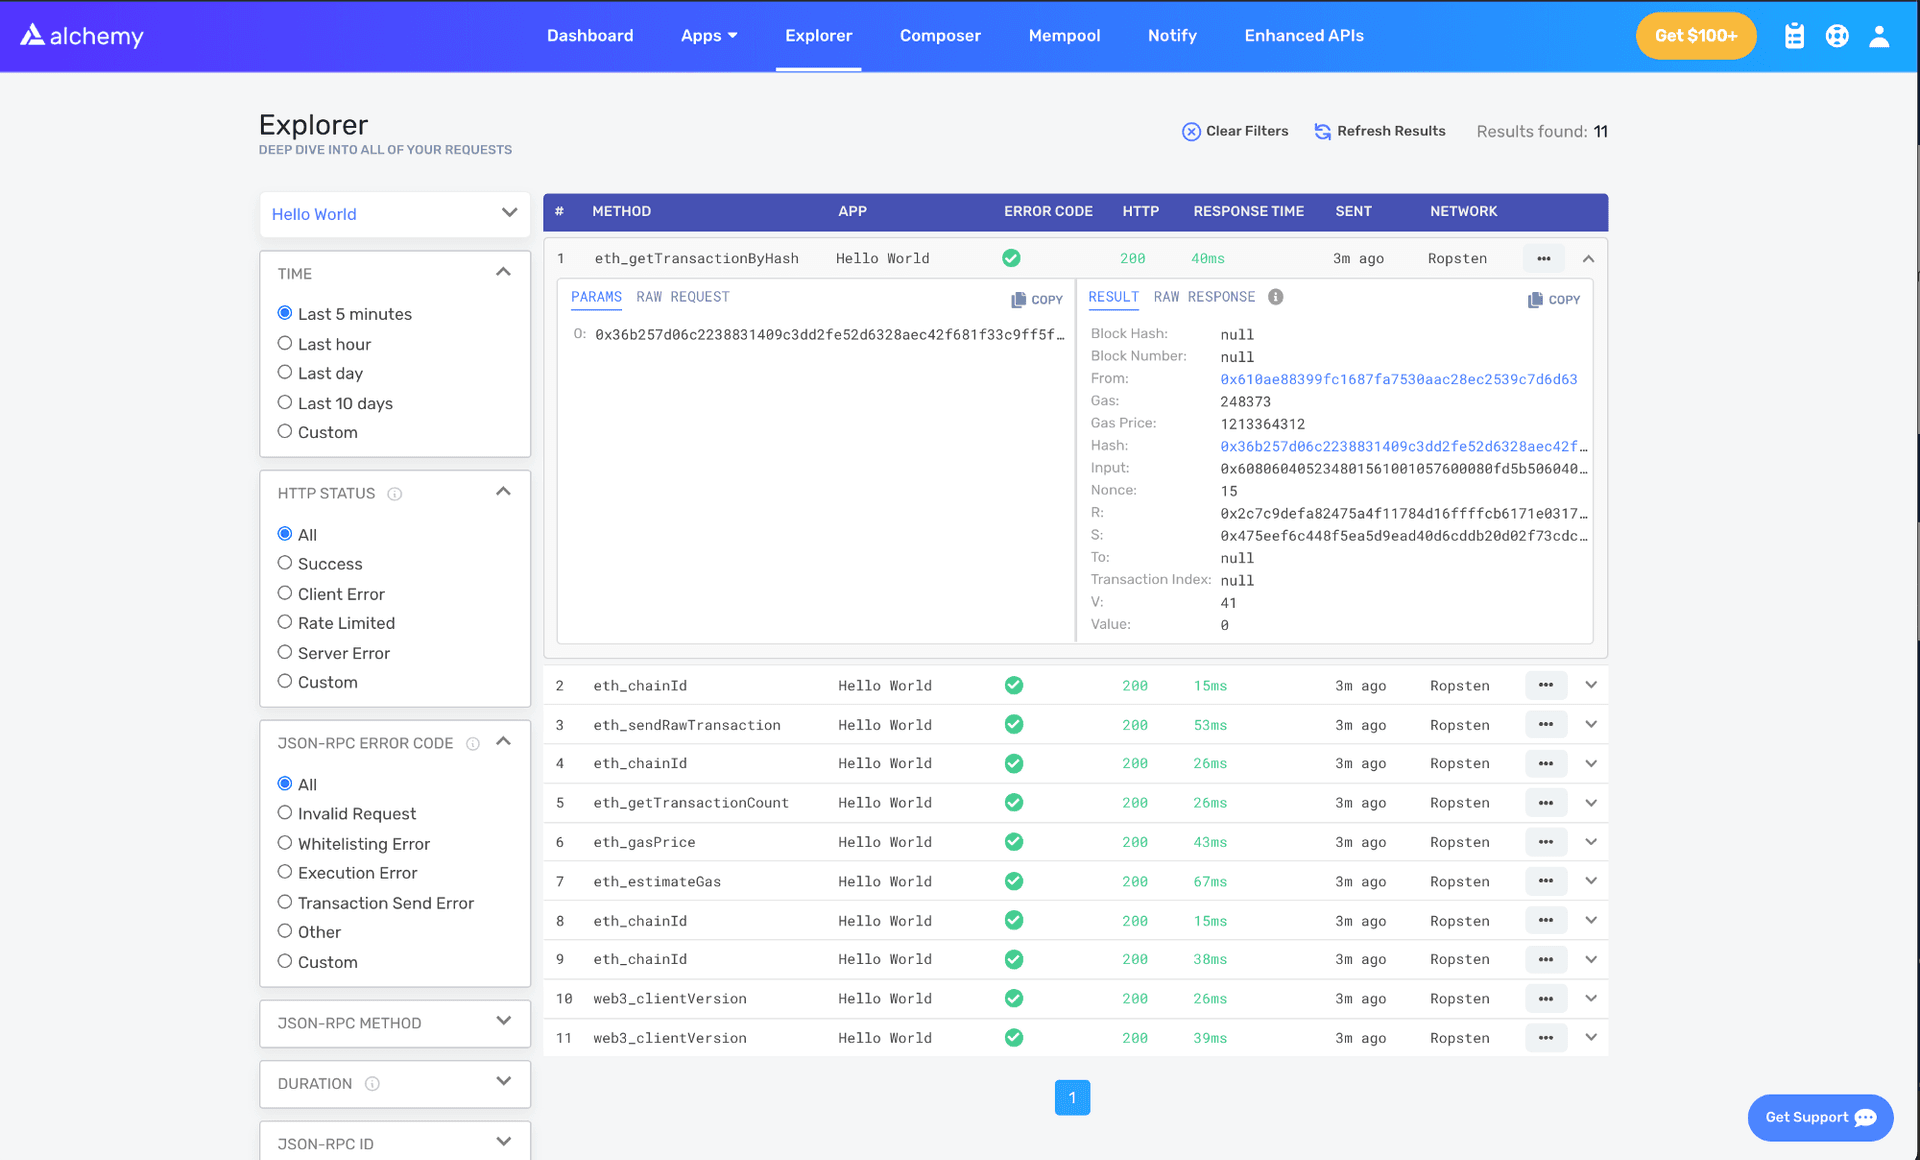Open the Explorer tab in navigation

(820, 36)
